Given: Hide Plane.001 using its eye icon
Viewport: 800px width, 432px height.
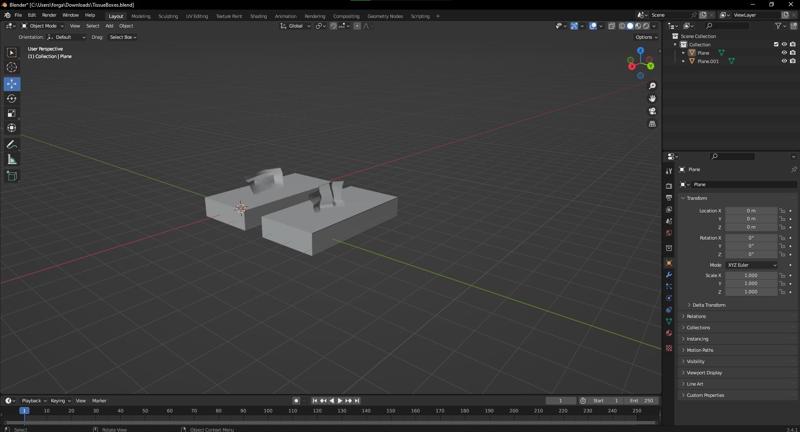Looking at the screenshot, I should coord(783,61).
